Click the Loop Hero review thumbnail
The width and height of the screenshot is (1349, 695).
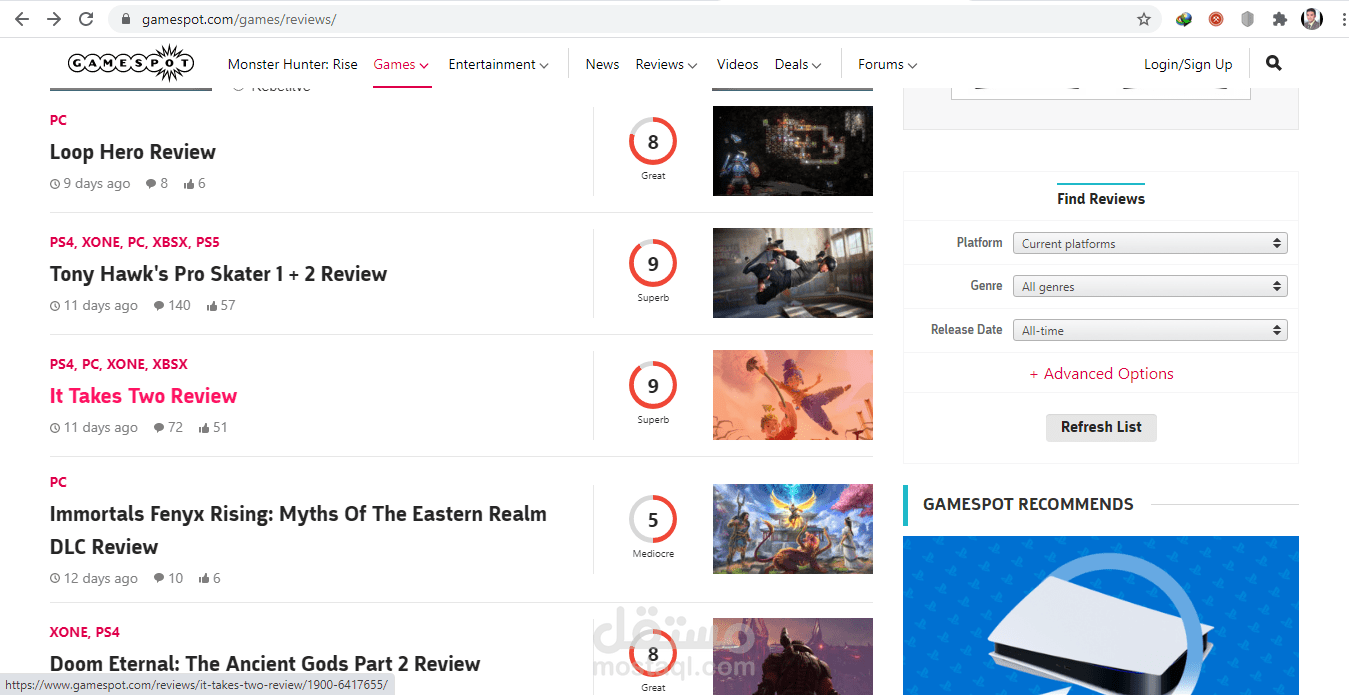pos(793,151)
